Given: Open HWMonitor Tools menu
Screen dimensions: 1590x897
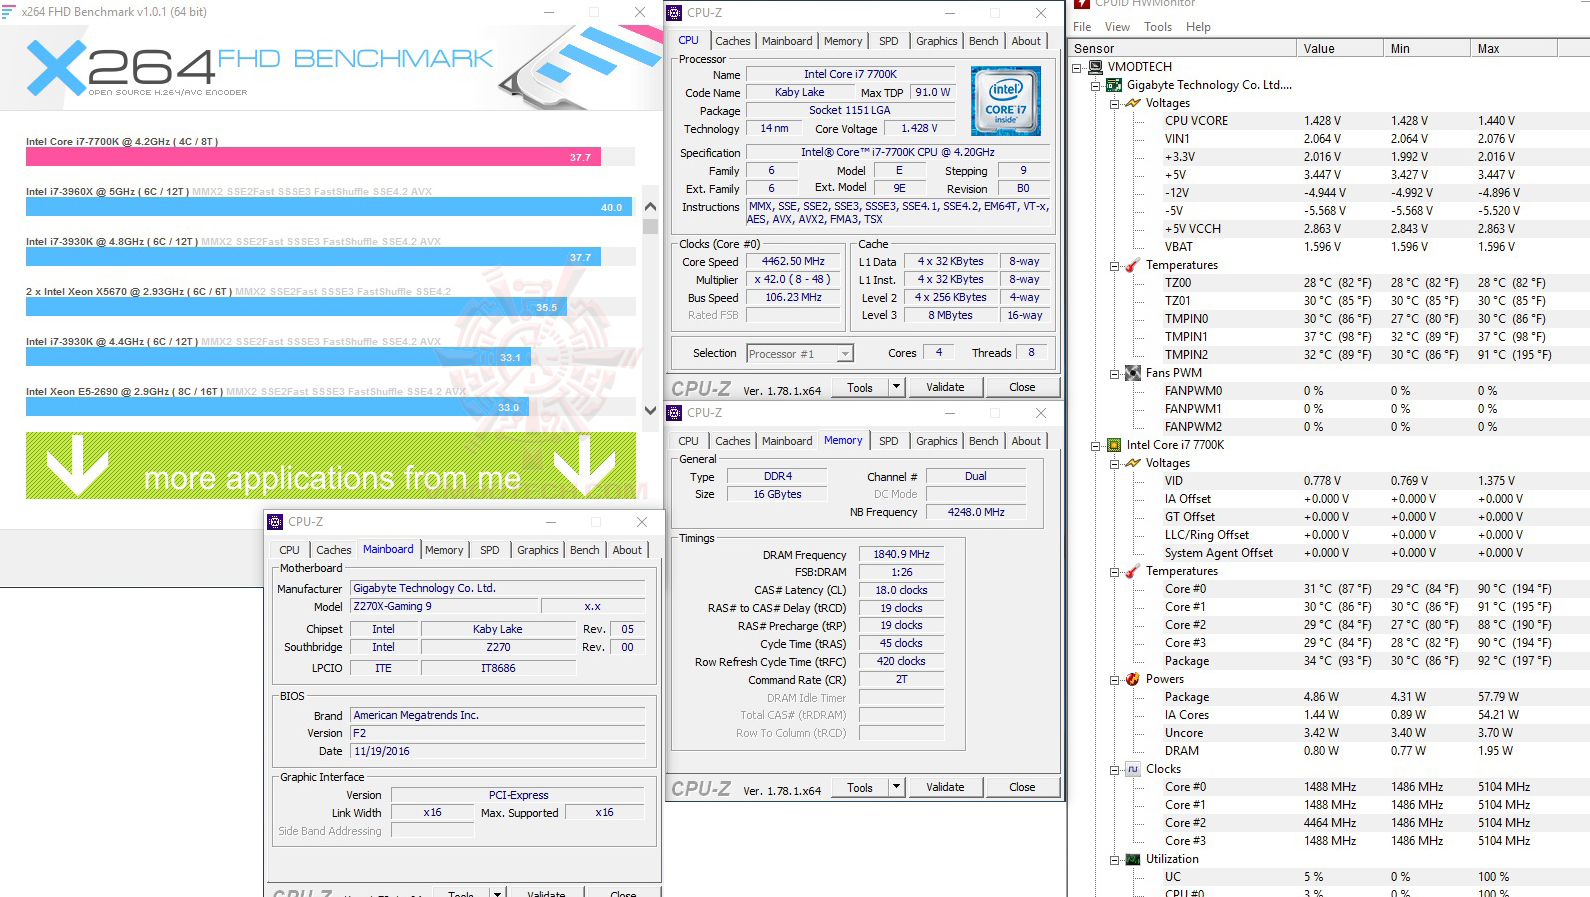Looking at the screenshot, I should coord(1158,27).
